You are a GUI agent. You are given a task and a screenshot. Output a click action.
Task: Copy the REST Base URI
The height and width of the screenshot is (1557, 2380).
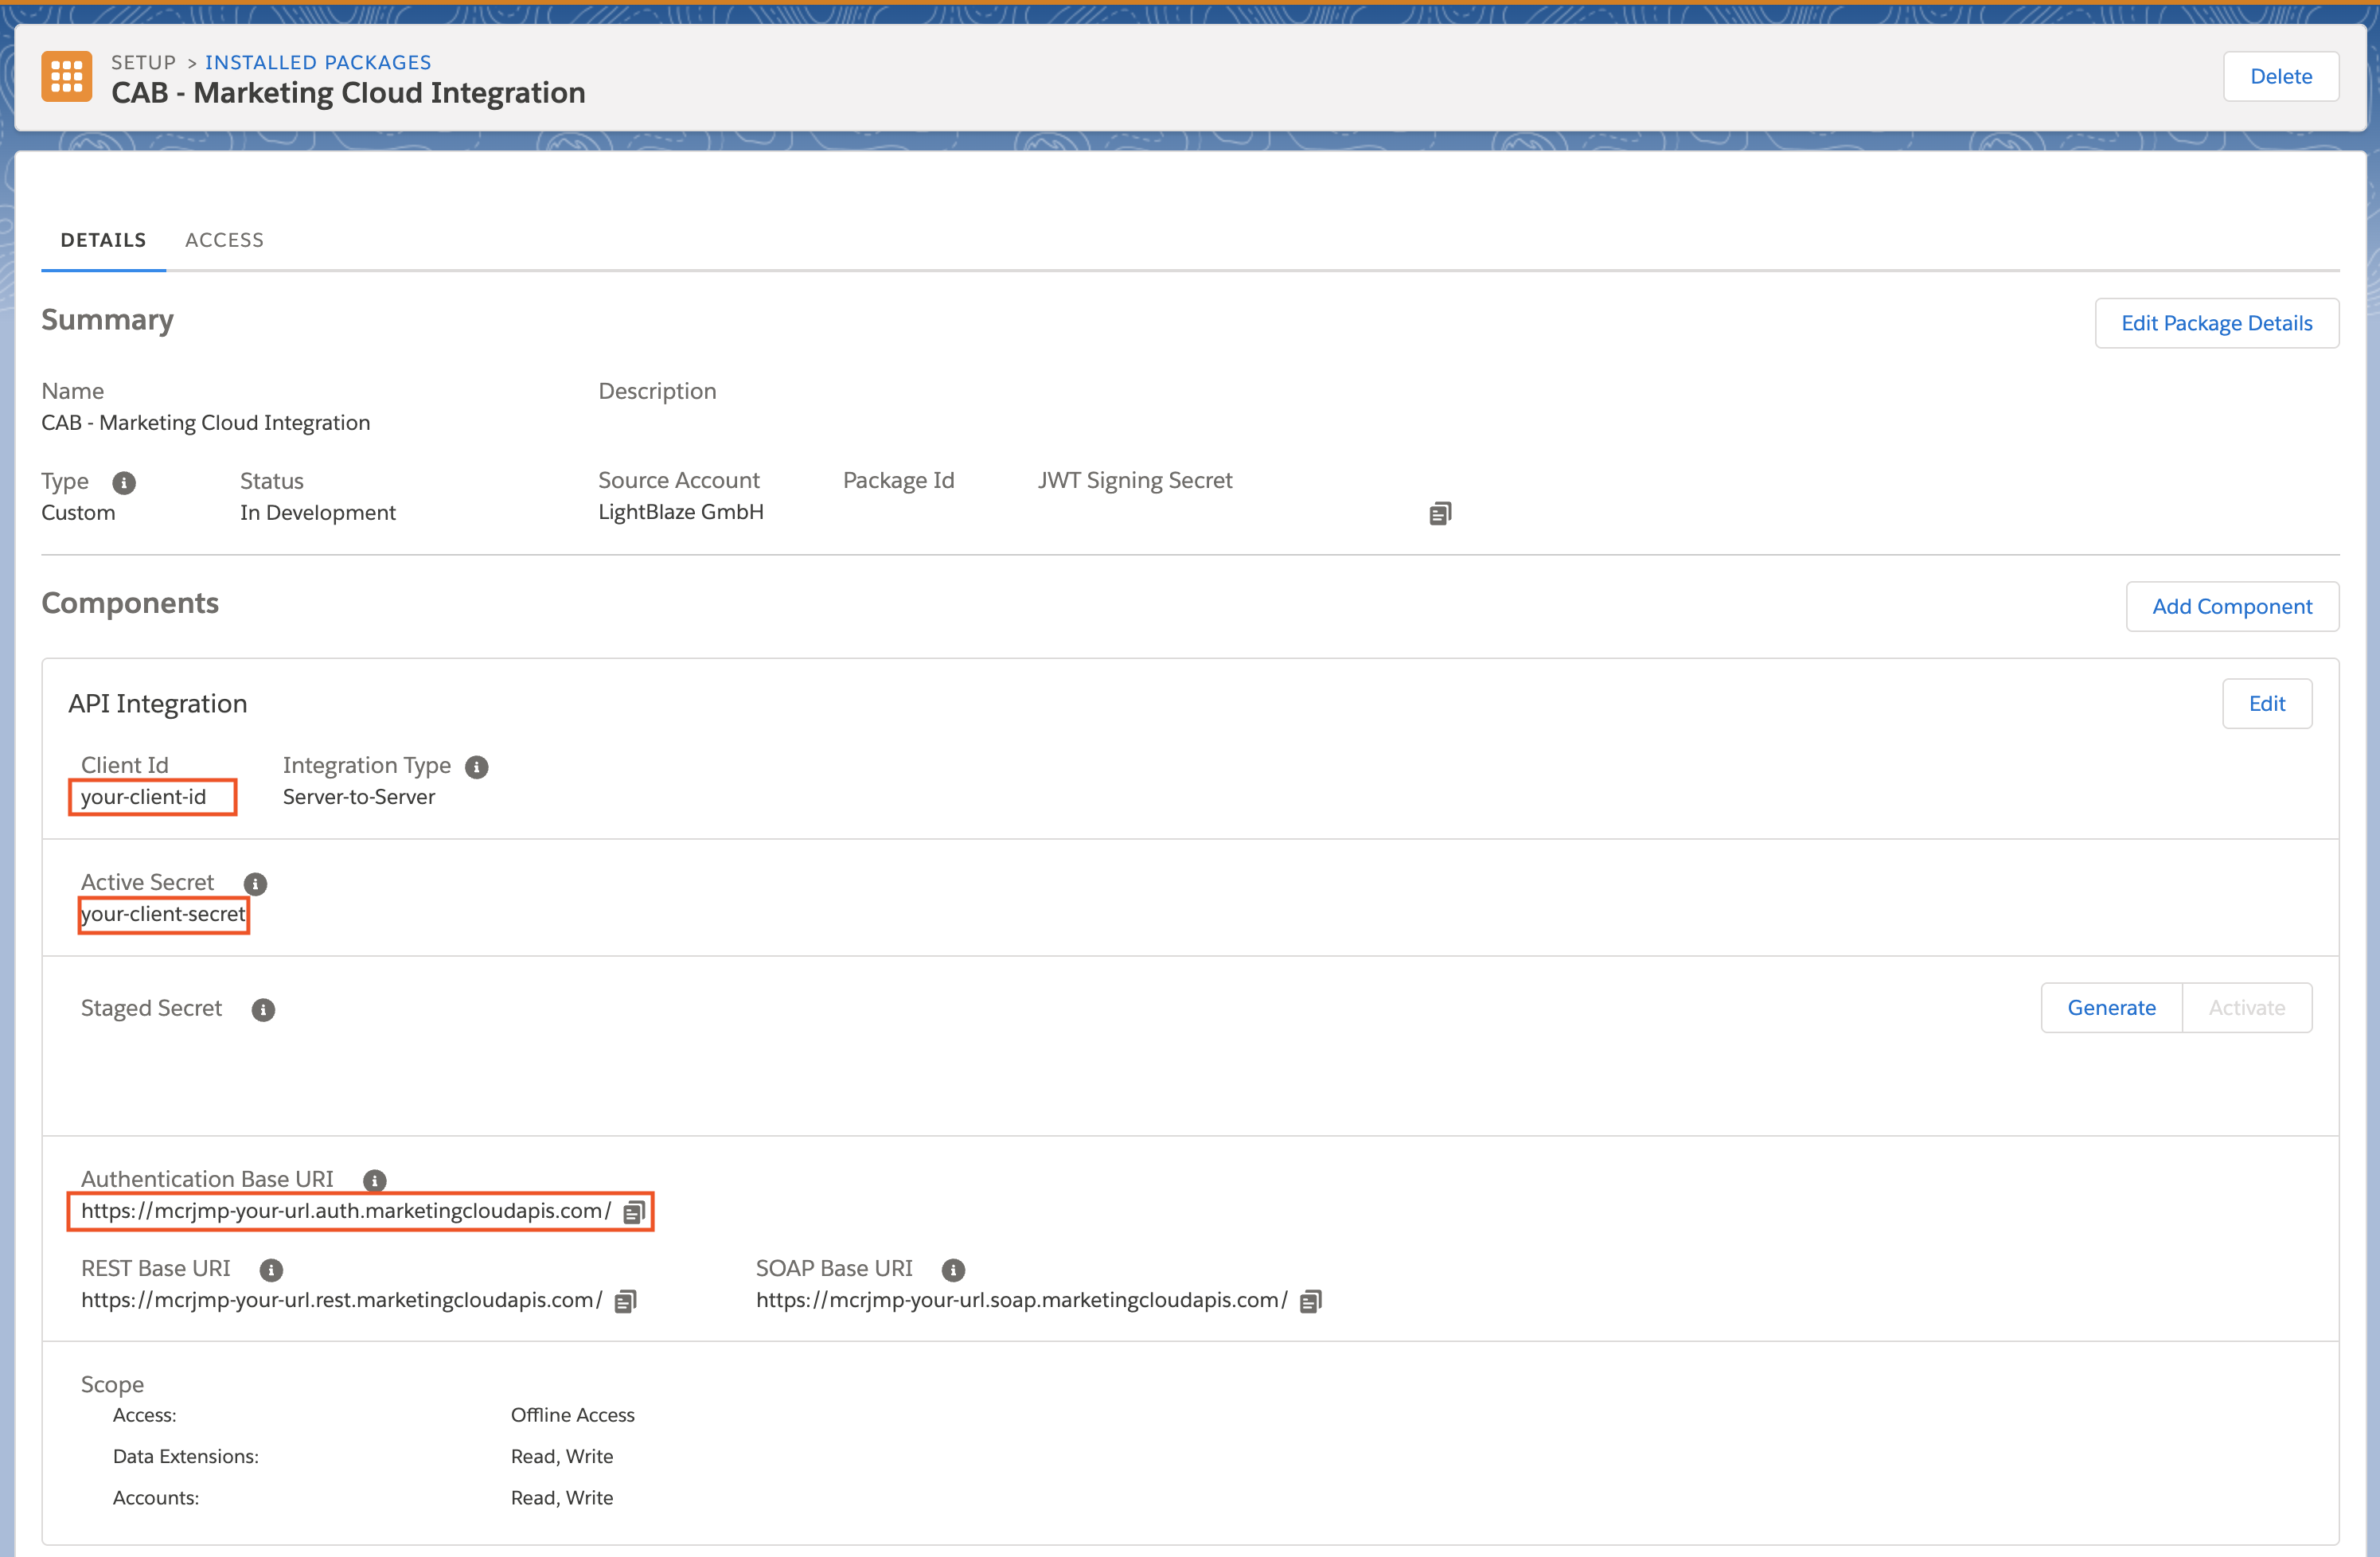click(626, 1301)
